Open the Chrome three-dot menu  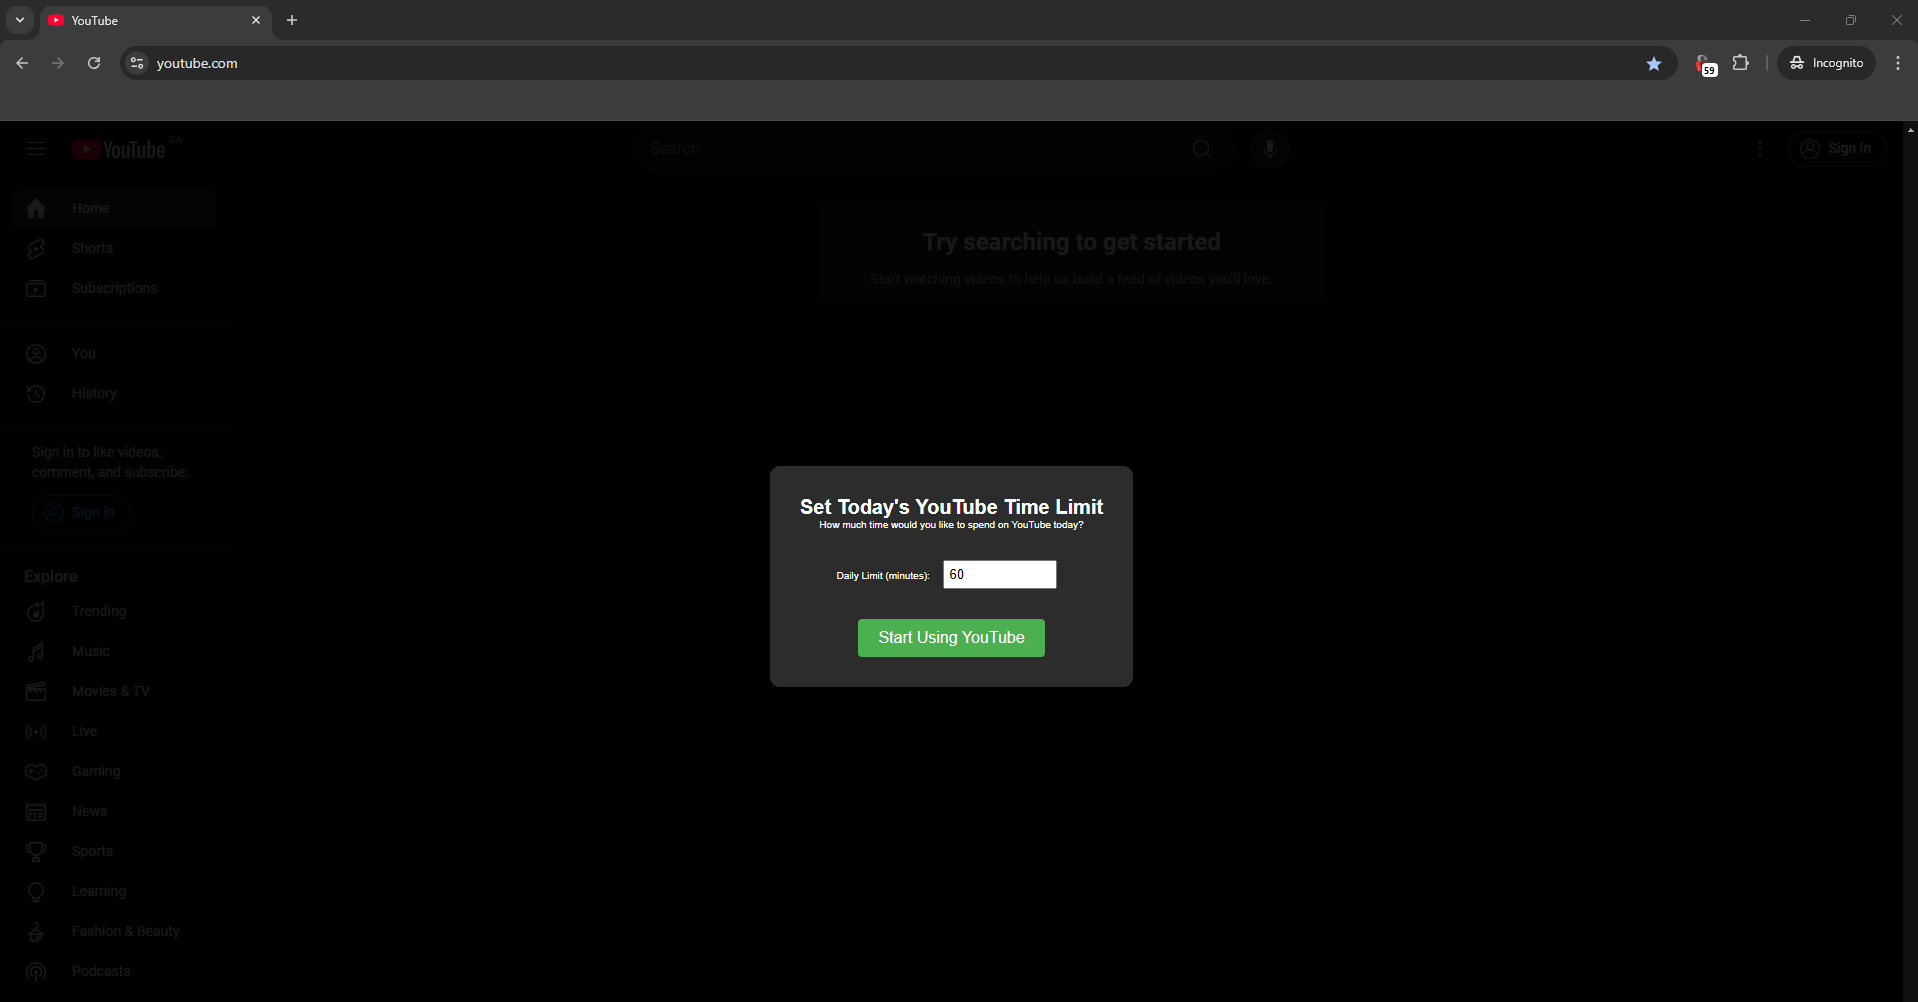click(1897, 63)
